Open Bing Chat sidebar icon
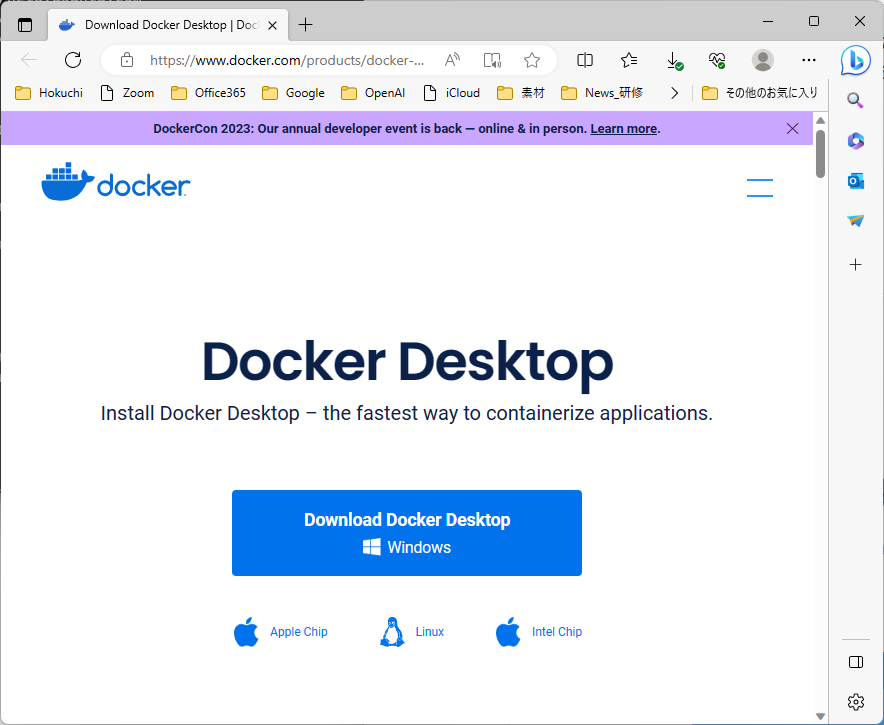This screenshot has height=725, width=884. (855, 60)
